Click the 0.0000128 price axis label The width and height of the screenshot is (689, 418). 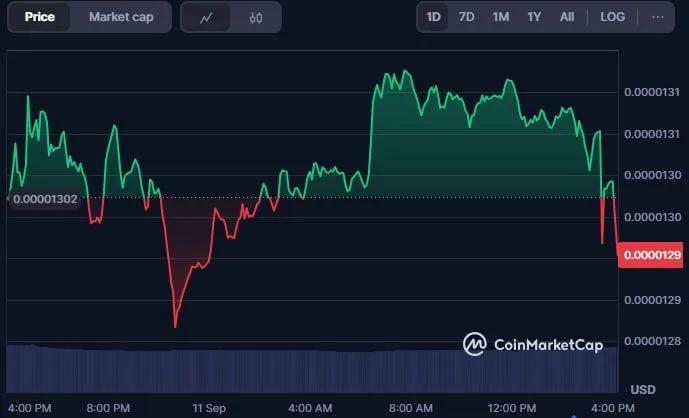pyautogui.click(x=650, y=341)
